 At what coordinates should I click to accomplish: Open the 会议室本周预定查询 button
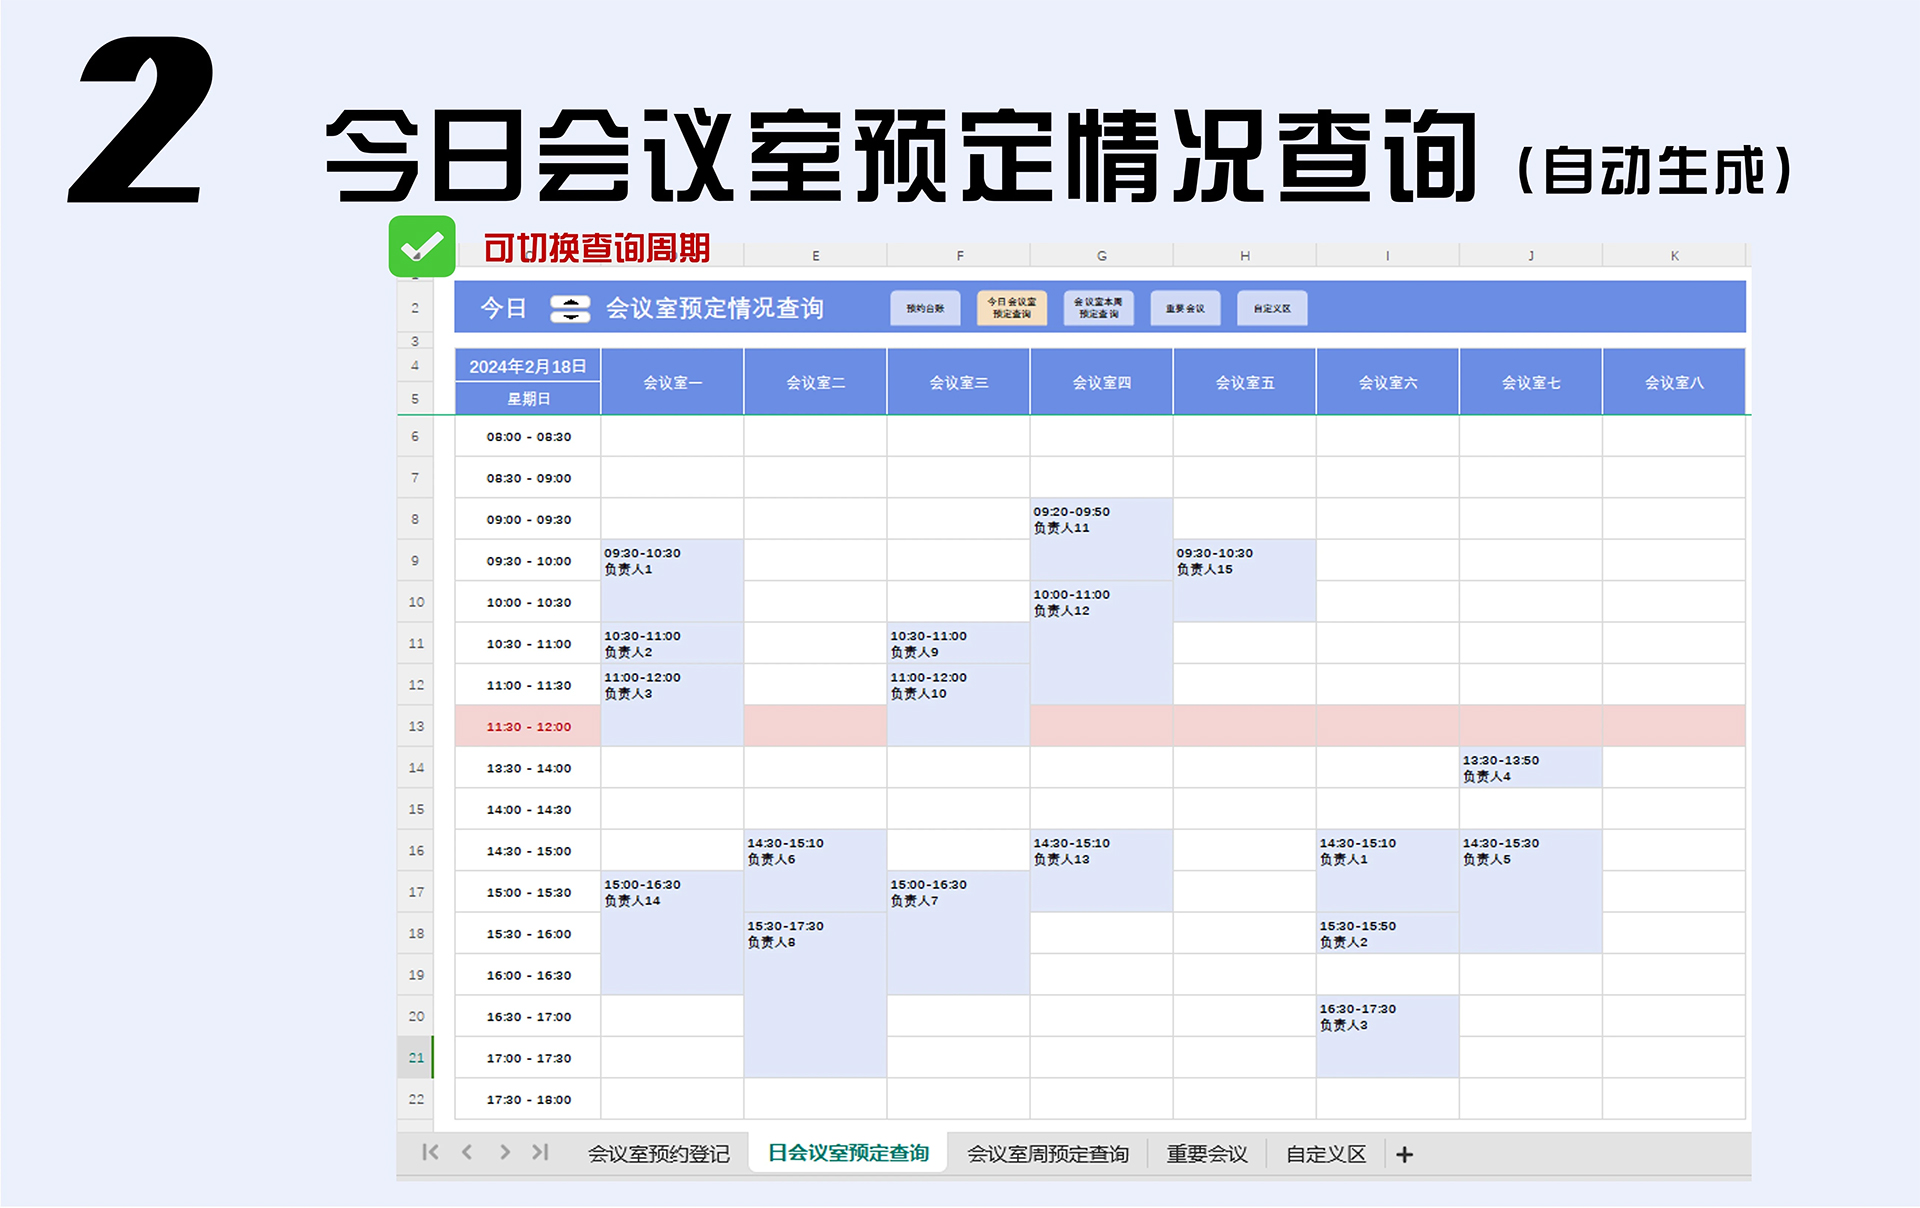(1098, 309)
